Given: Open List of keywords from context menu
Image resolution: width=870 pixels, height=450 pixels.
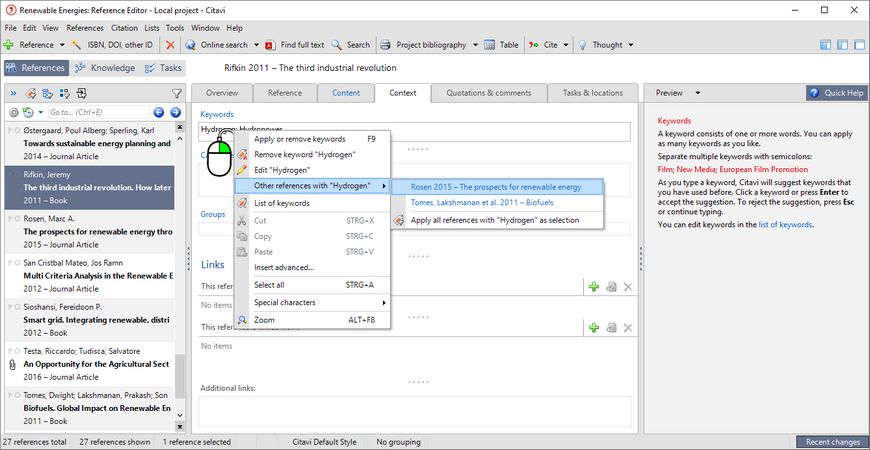Looking at the screenshot, I should click(312, 203).
